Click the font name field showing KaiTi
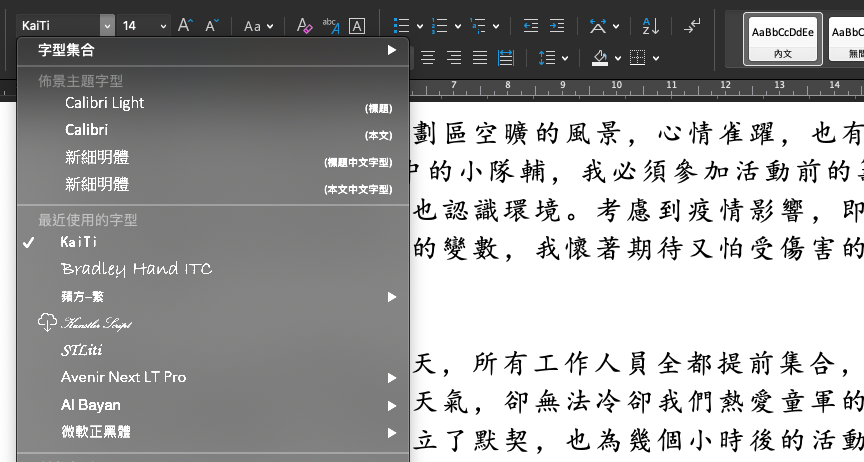The image size is (864, 462). [x=58, y=25]
